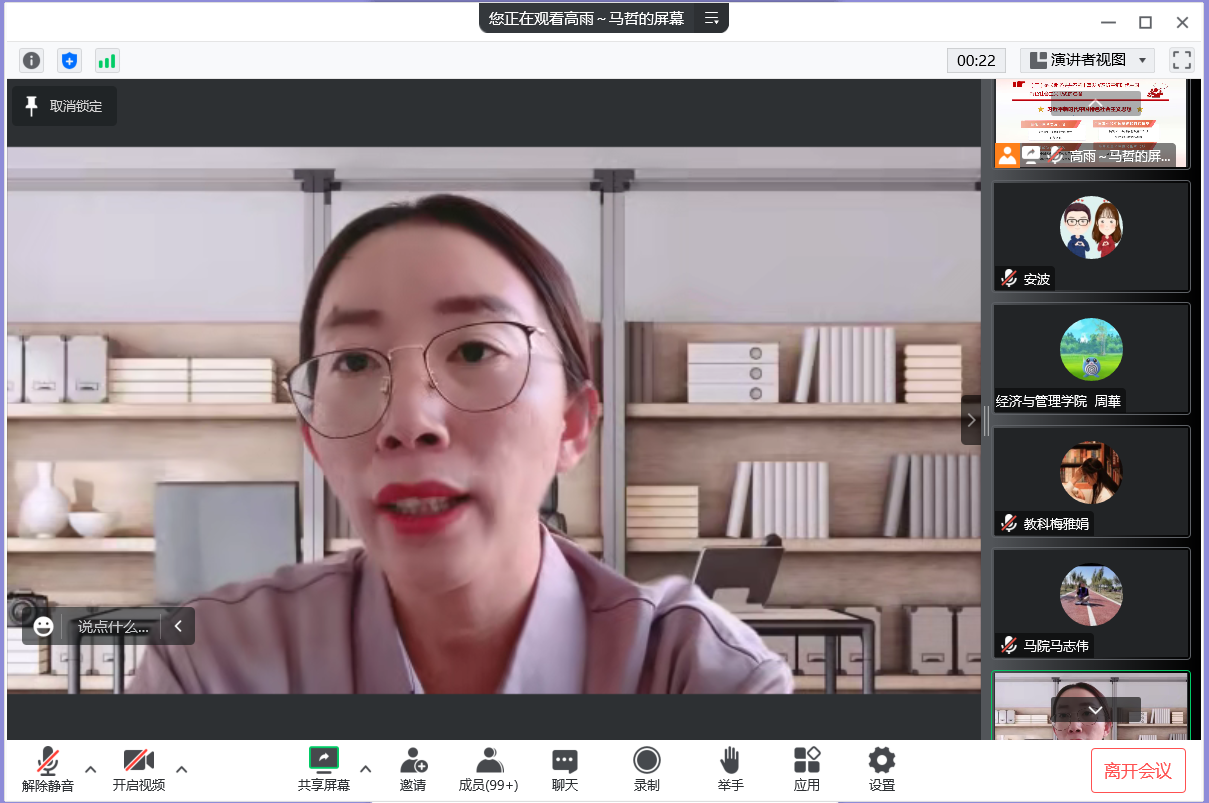Open the 邀请 invite icon

point(413,769)
